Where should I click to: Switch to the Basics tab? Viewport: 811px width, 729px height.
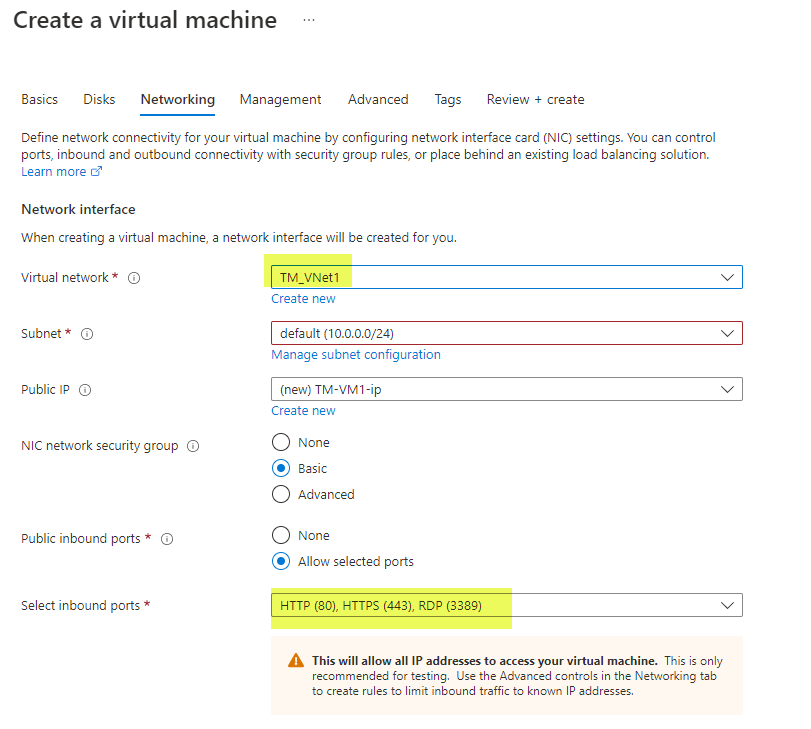[39, 99]
